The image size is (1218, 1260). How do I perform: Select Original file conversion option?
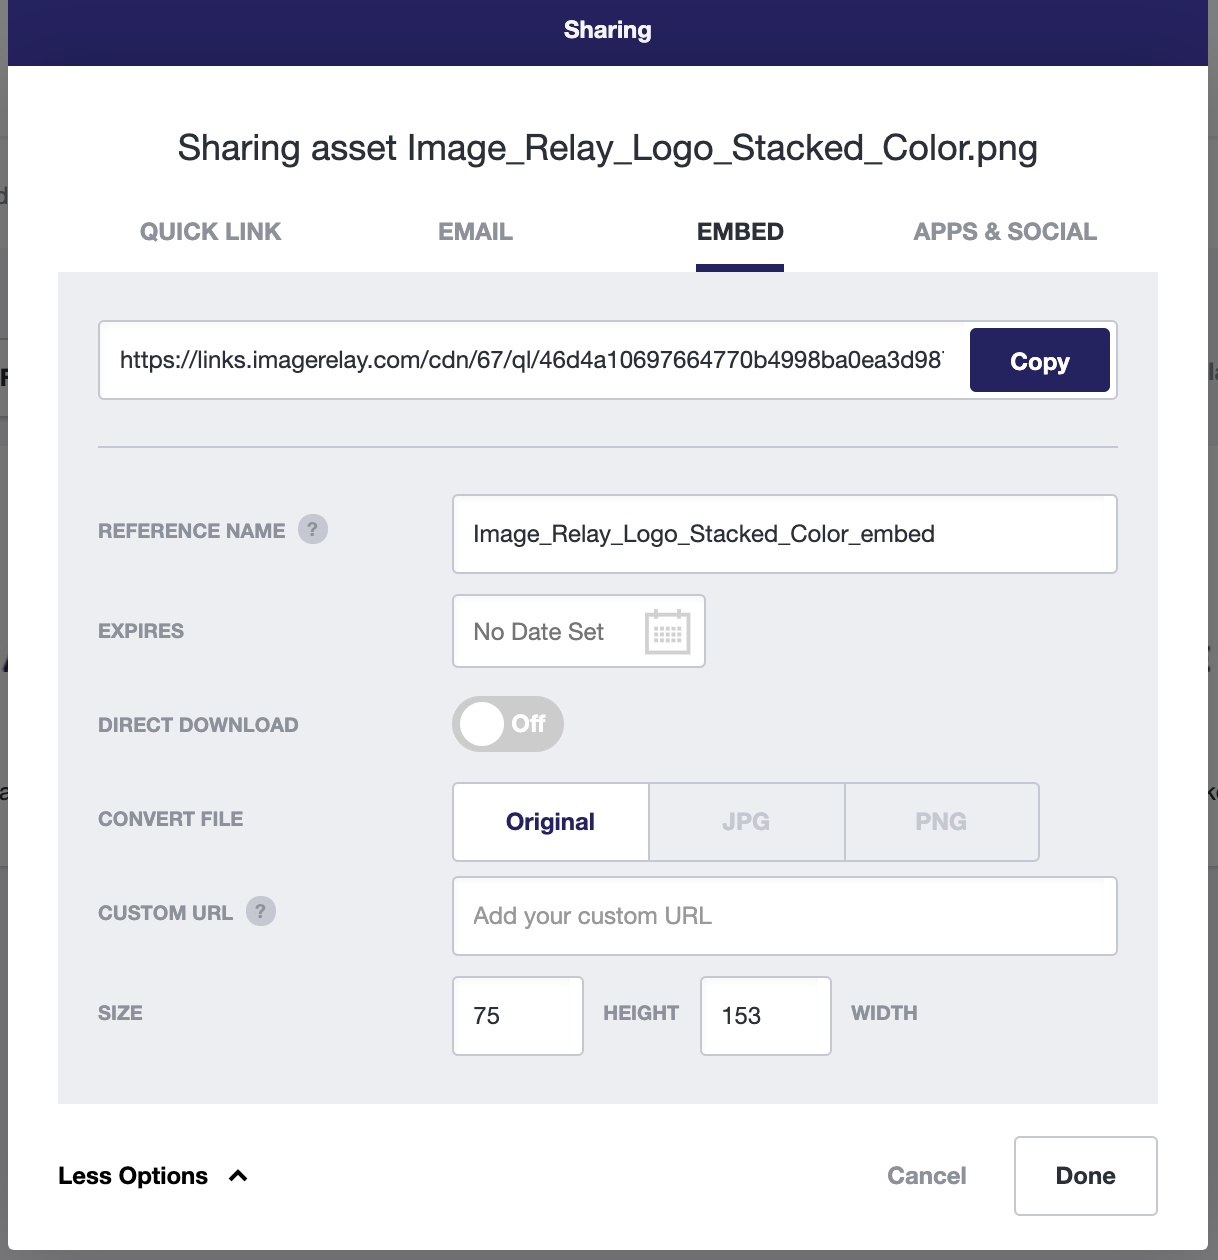click(x=551, y=822)
